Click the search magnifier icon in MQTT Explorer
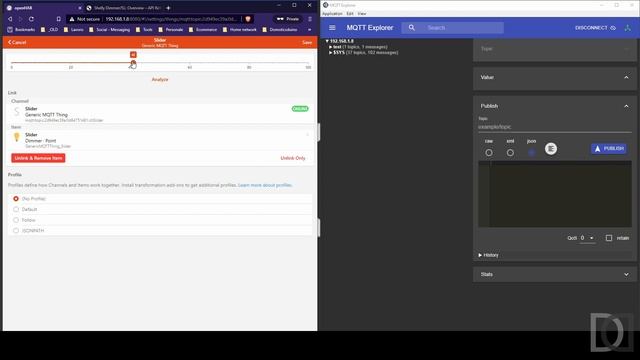The image size is (640, 360). [x=411, y=28]
